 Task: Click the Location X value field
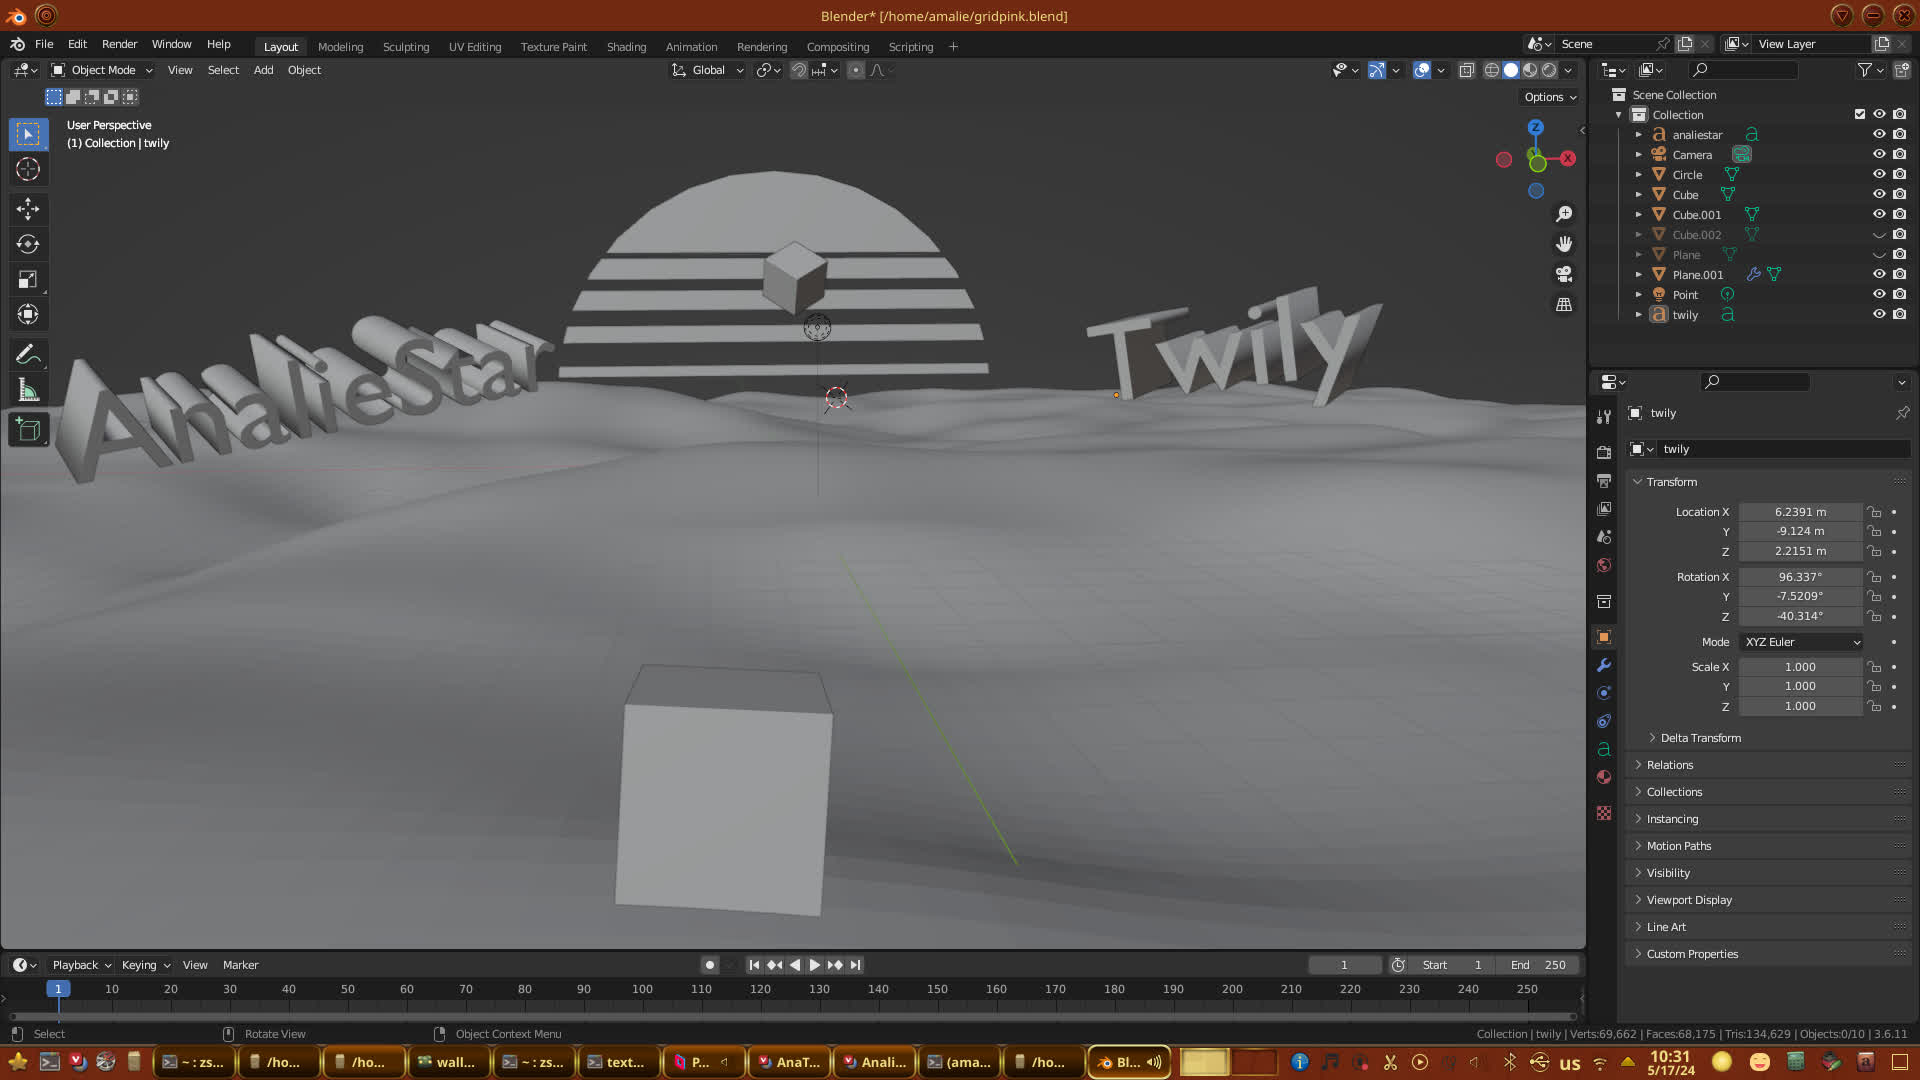(x=1800, y=512)
